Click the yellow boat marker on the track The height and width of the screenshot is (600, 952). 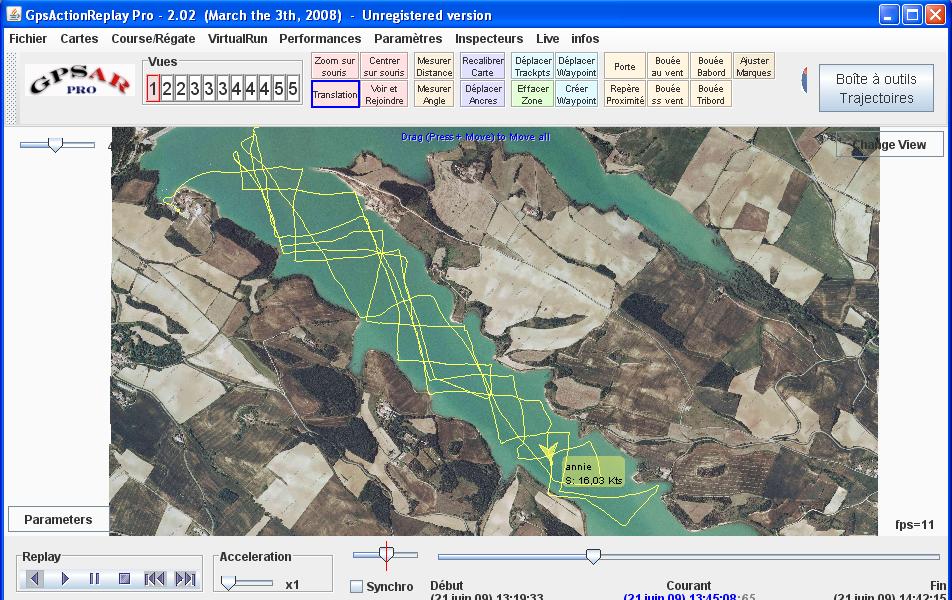coord(548,451)
